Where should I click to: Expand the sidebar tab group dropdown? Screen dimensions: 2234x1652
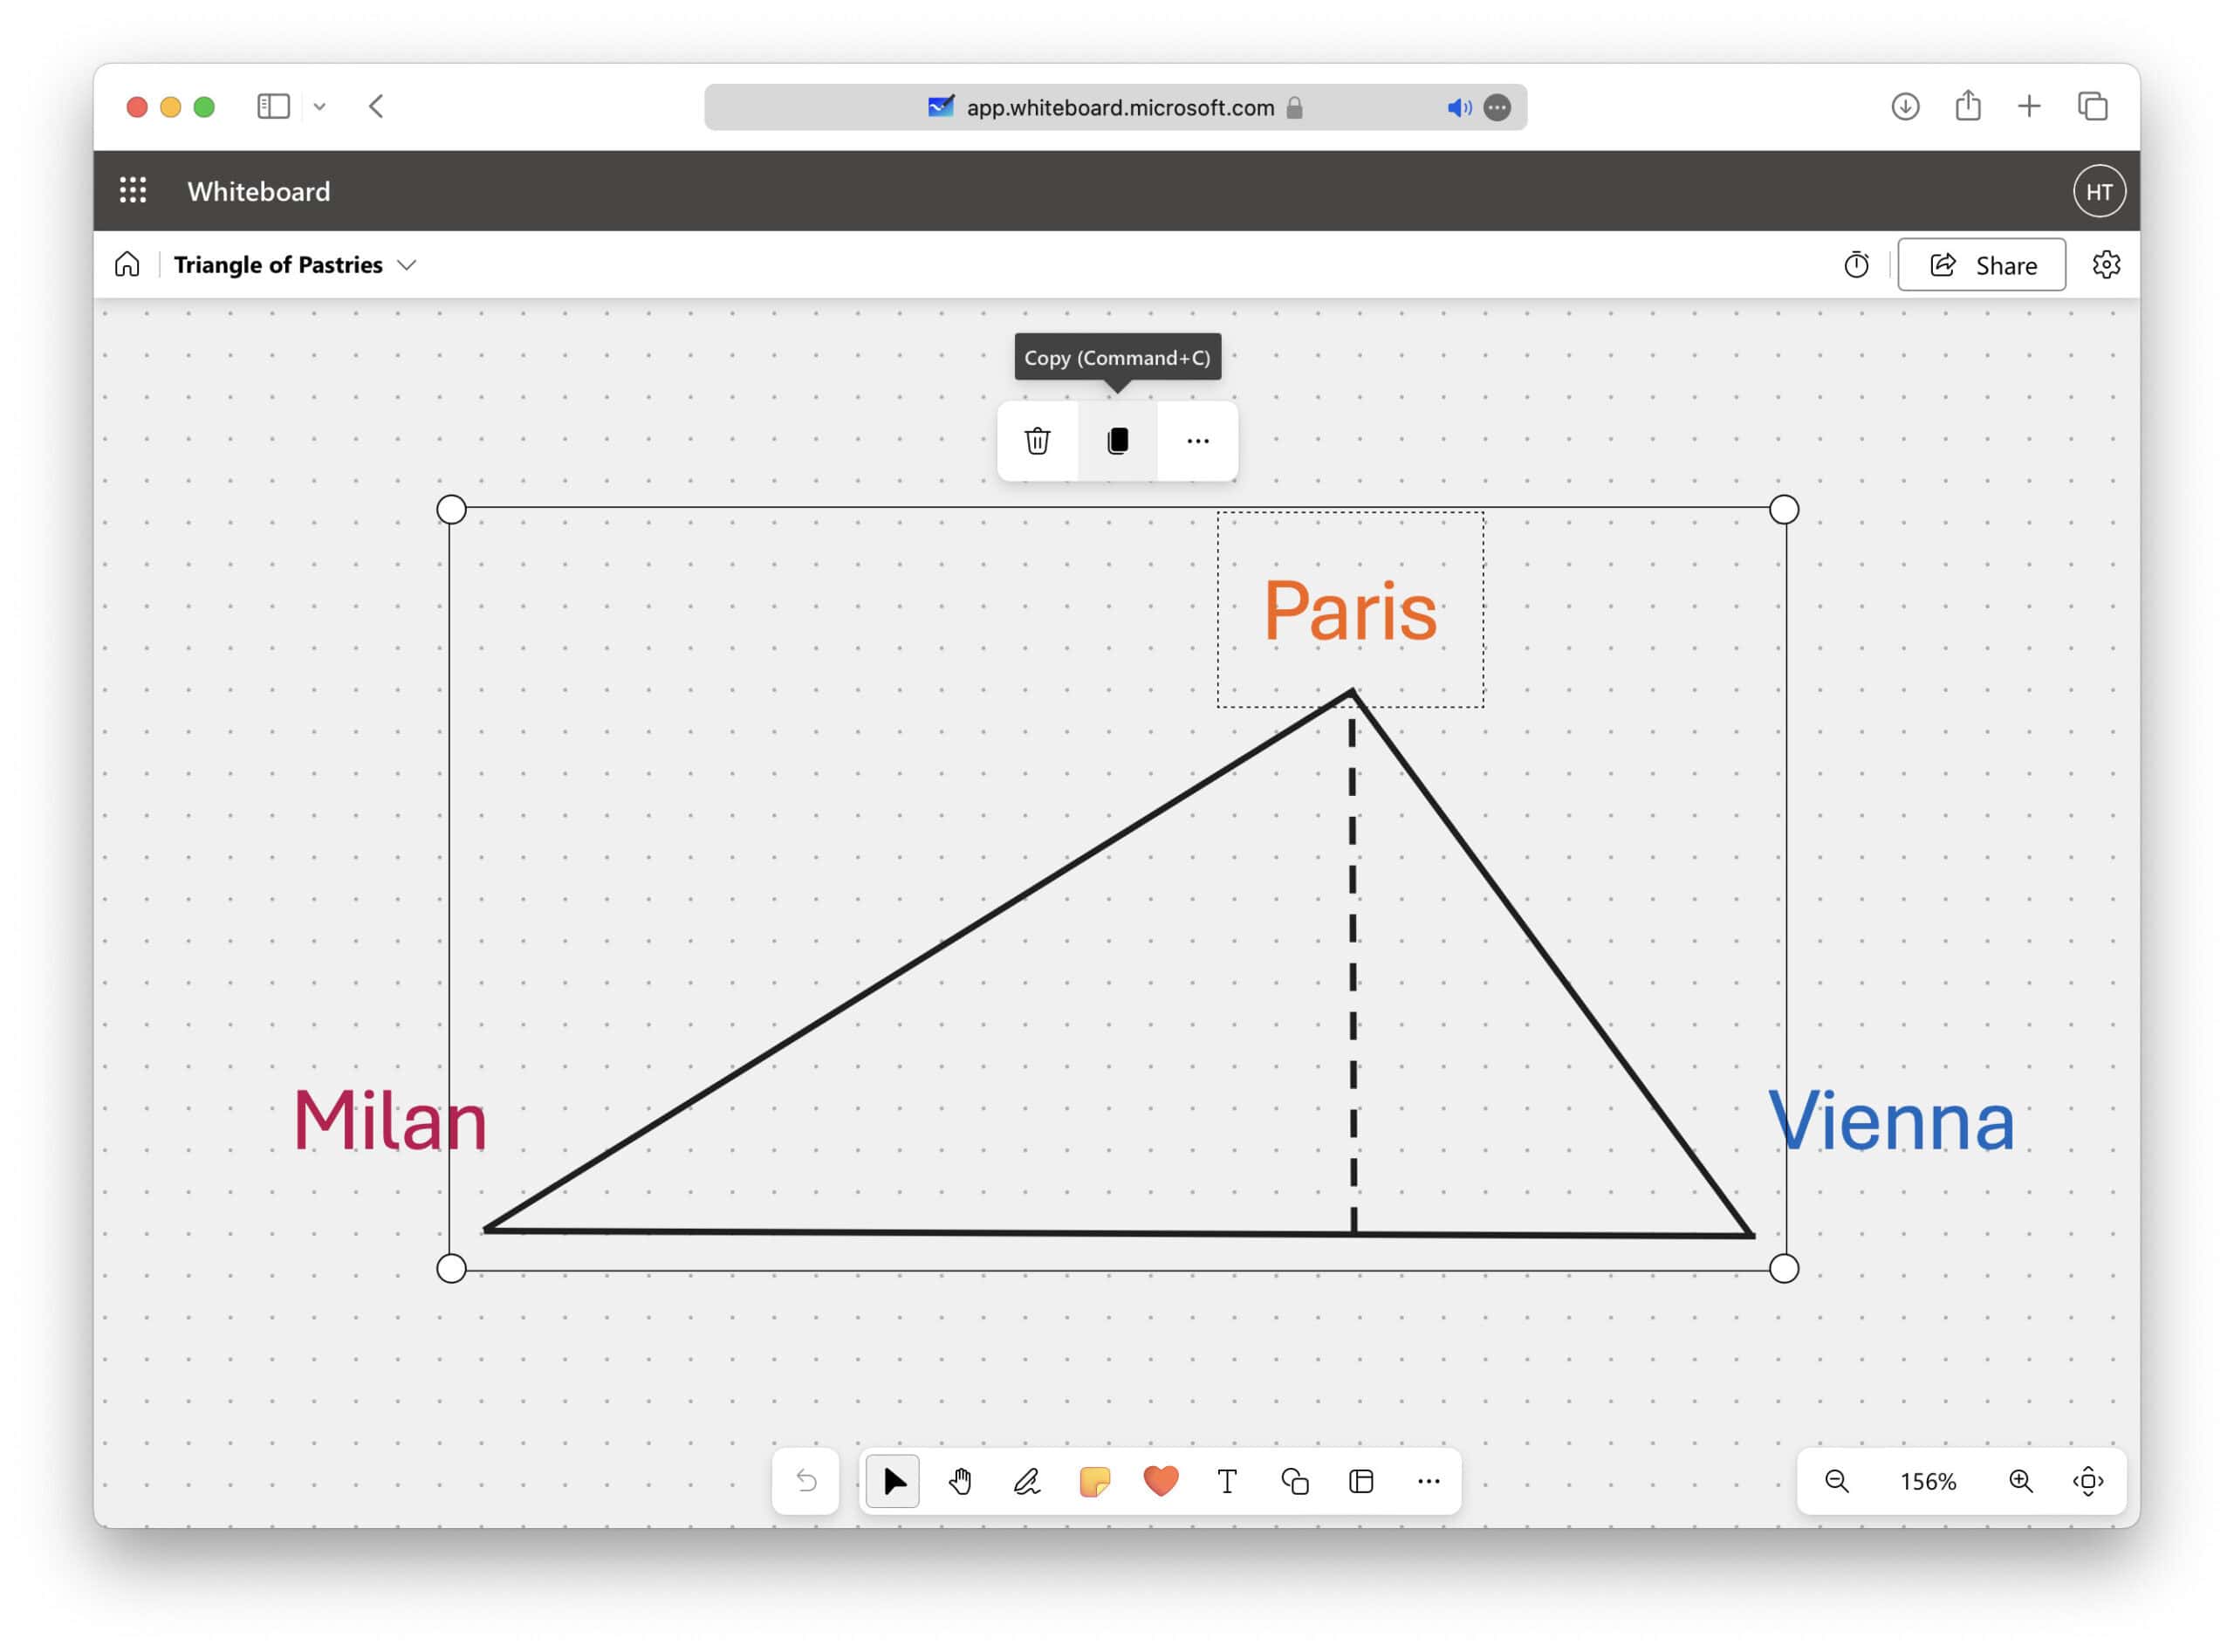319,106
